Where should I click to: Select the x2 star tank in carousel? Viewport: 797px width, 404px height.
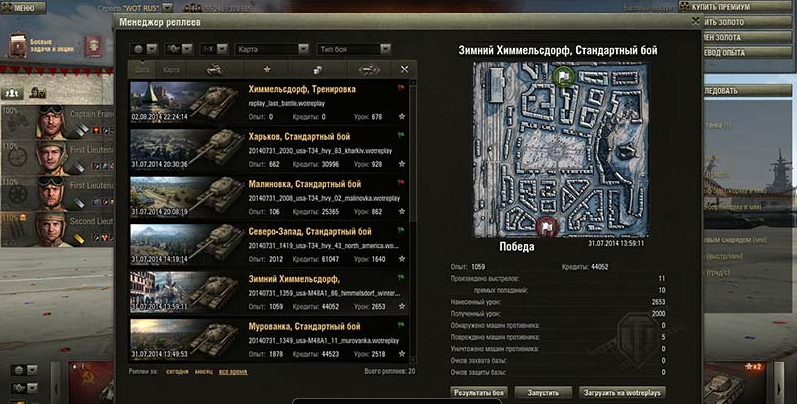point(736,383)
